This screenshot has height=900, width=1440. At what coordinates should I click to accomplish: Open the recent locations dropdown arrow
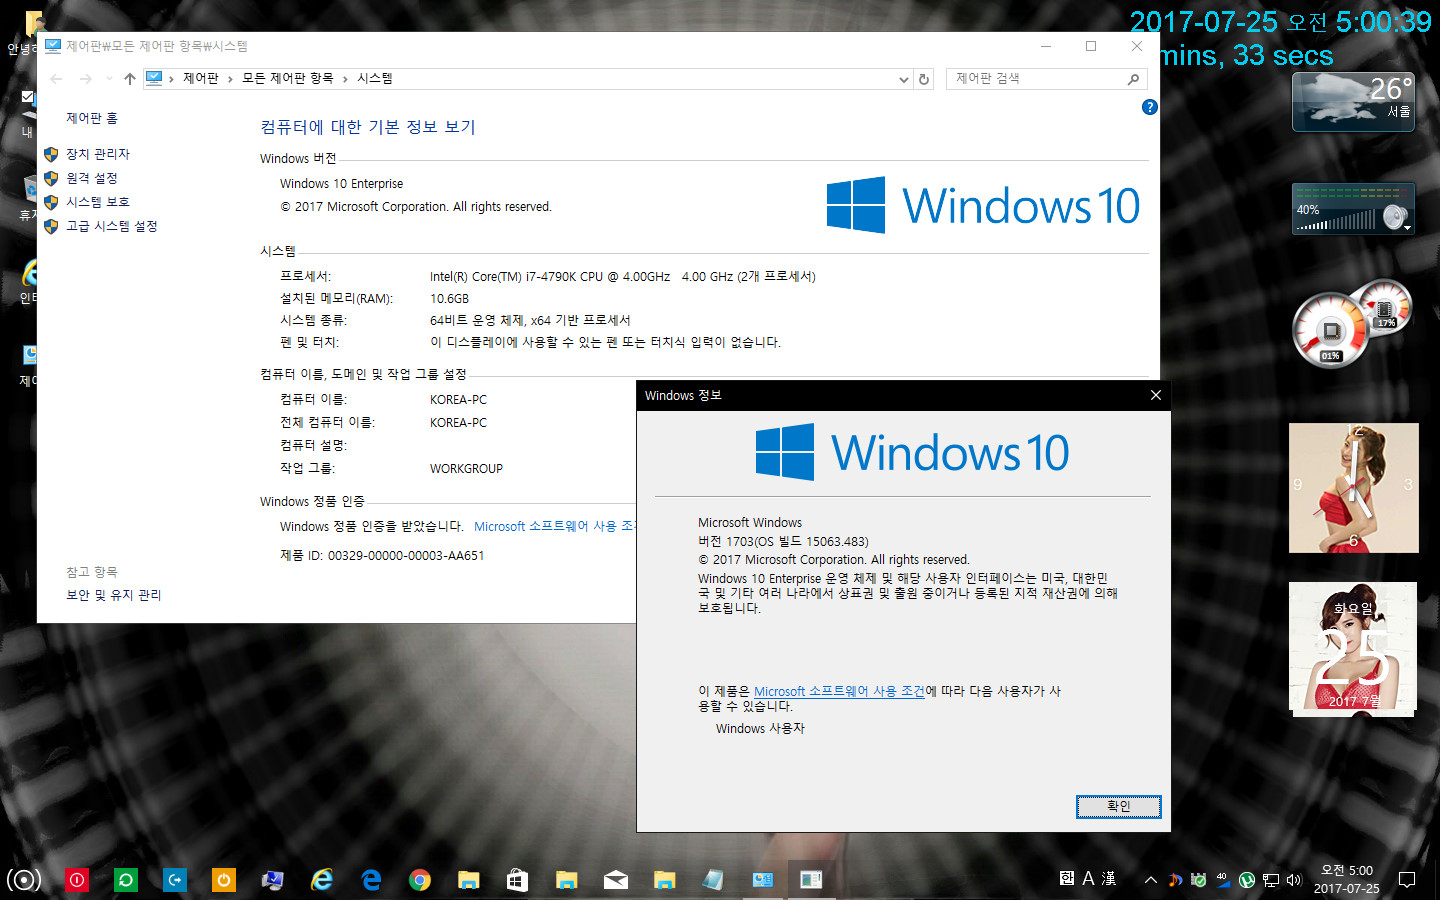coord(109,79)
